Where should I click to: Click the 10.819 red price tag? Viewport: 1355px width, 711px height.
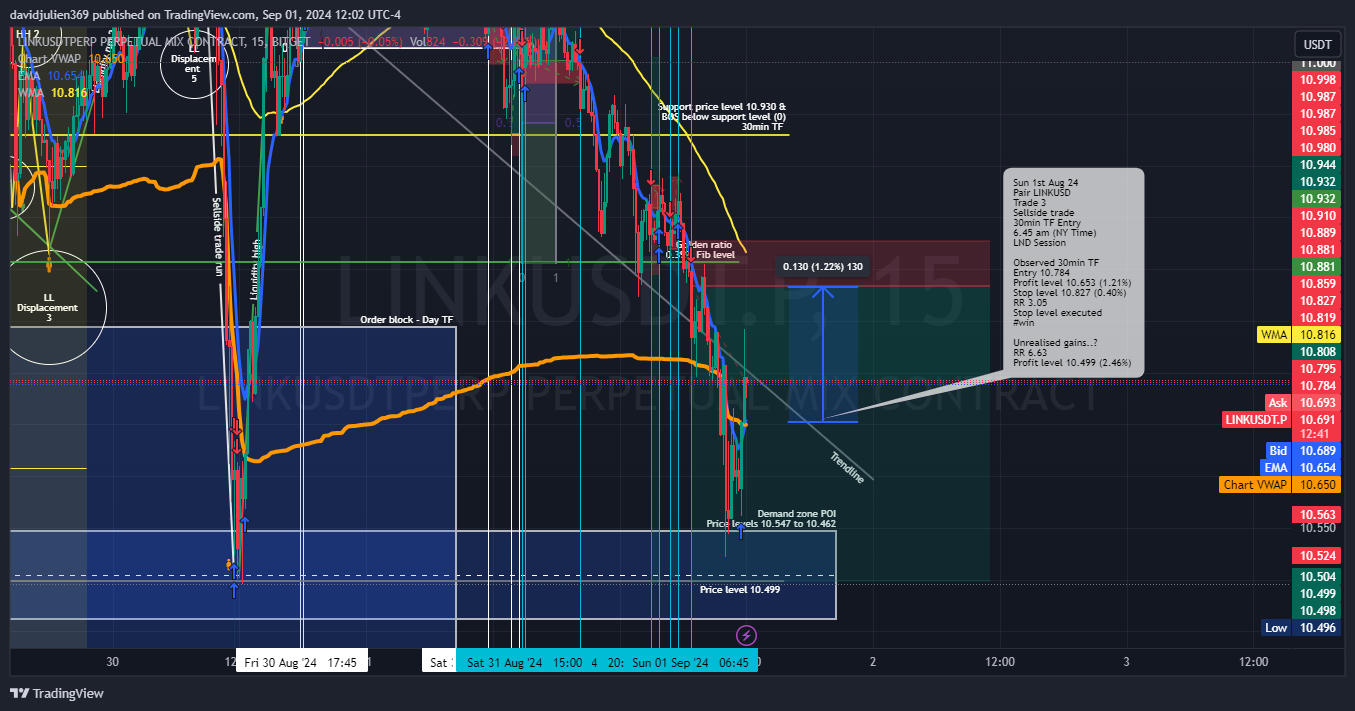coord(1318,318)
